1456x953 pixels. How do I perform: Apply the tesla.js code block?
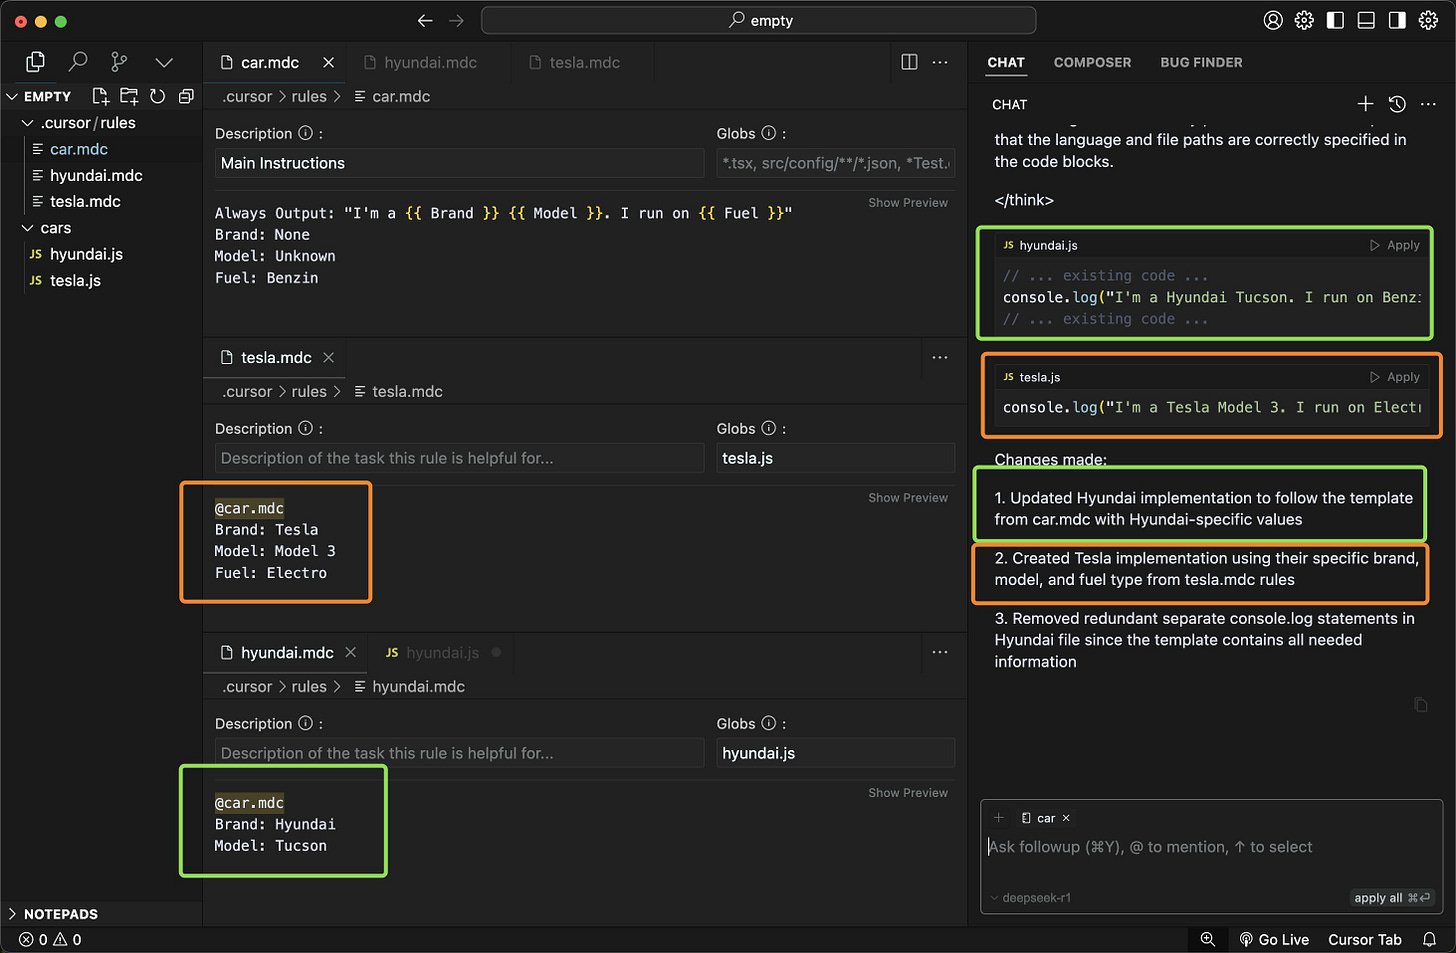pyautogui.click(x=1395, y=377)
